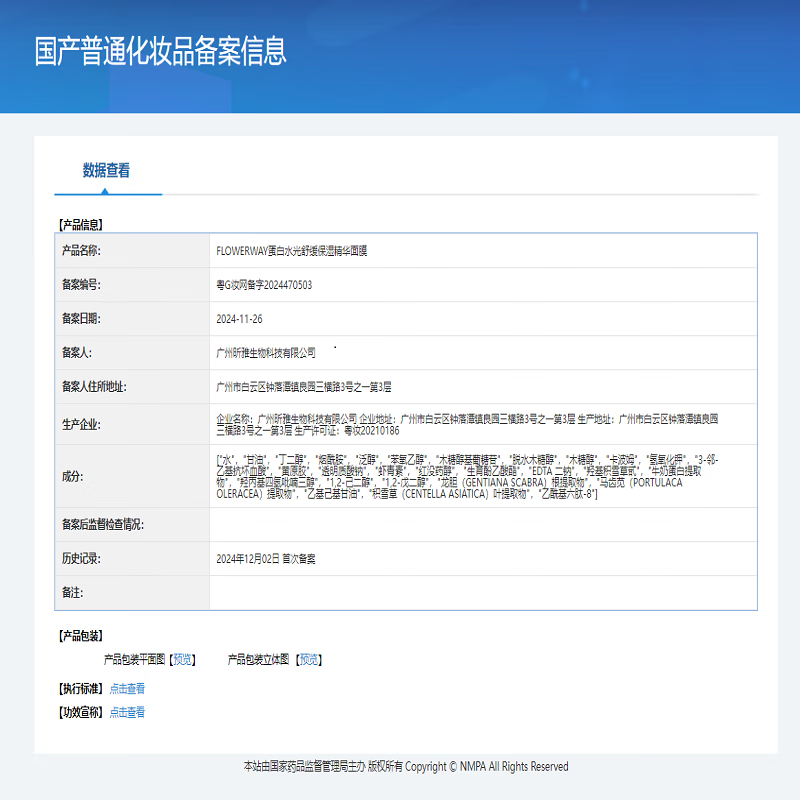The width and height of the screenshot is (800, 800).
Task: Click the 产品包装平面图 label
Action: [x=135, y=660]
